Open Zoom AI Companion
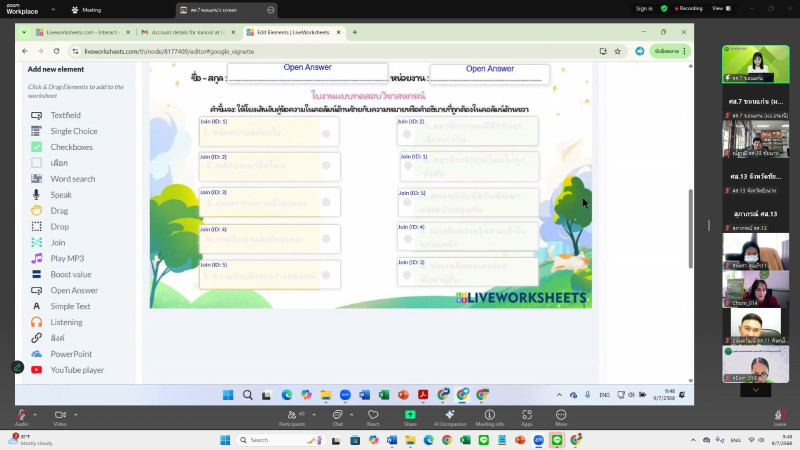Viewport: 800px width, 450px height. coord(449,417)
